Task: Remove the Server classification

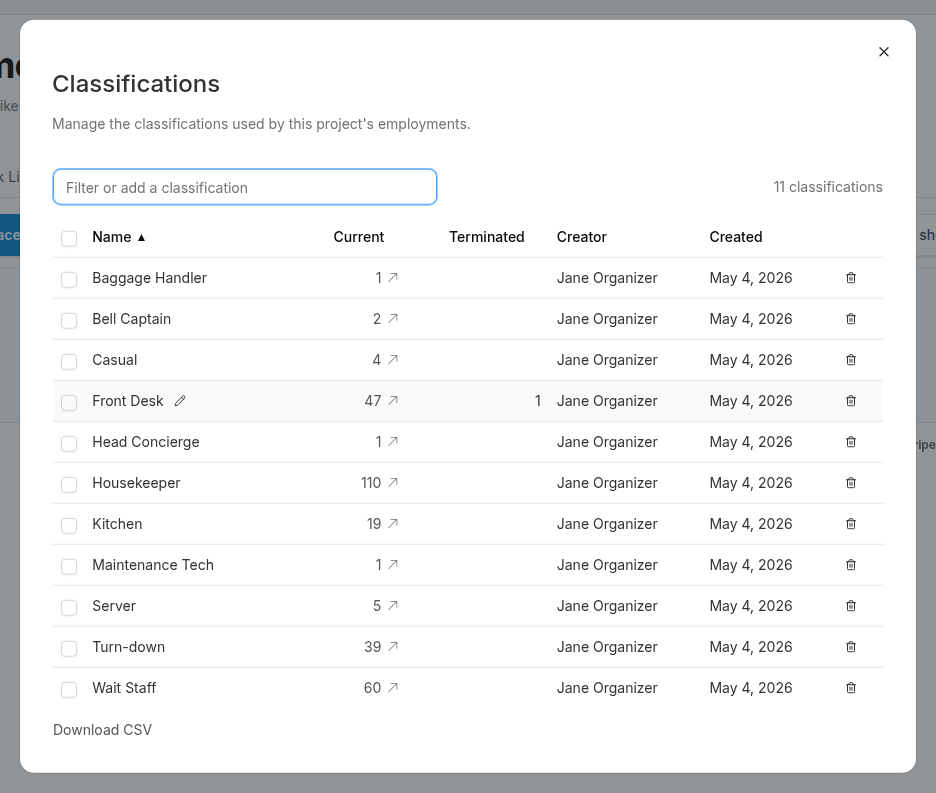Action: [851, 605]
